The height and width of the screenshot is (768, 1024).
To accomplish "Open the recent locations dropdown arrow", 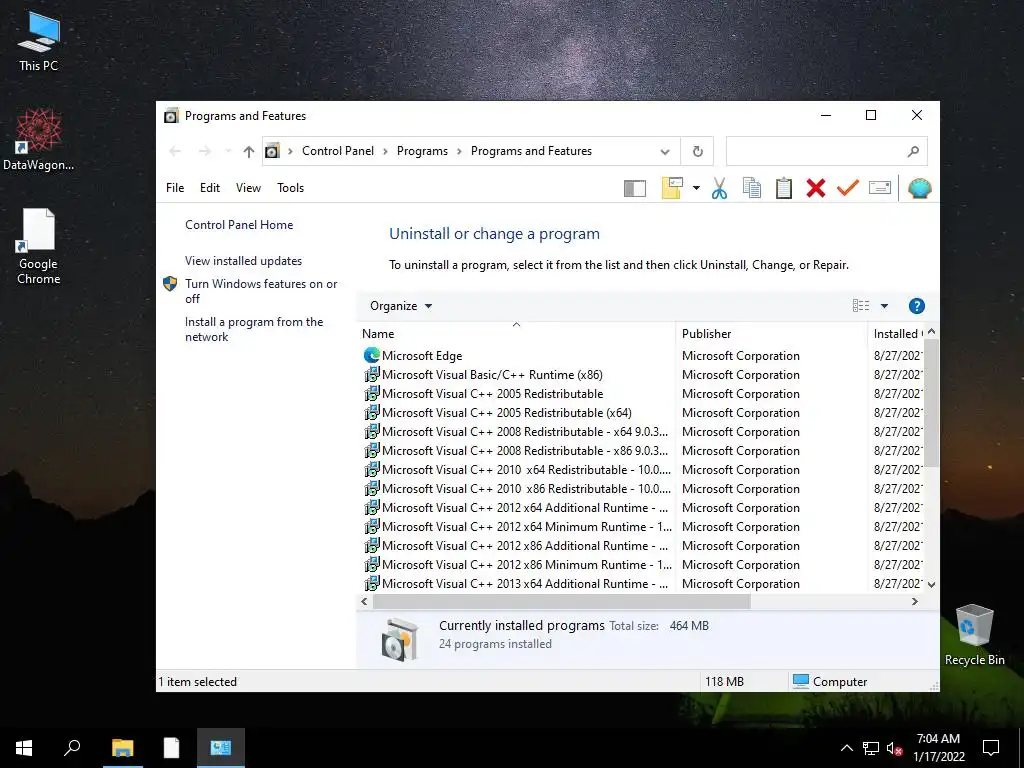I will pyautogui.click(x=228, y=152).
